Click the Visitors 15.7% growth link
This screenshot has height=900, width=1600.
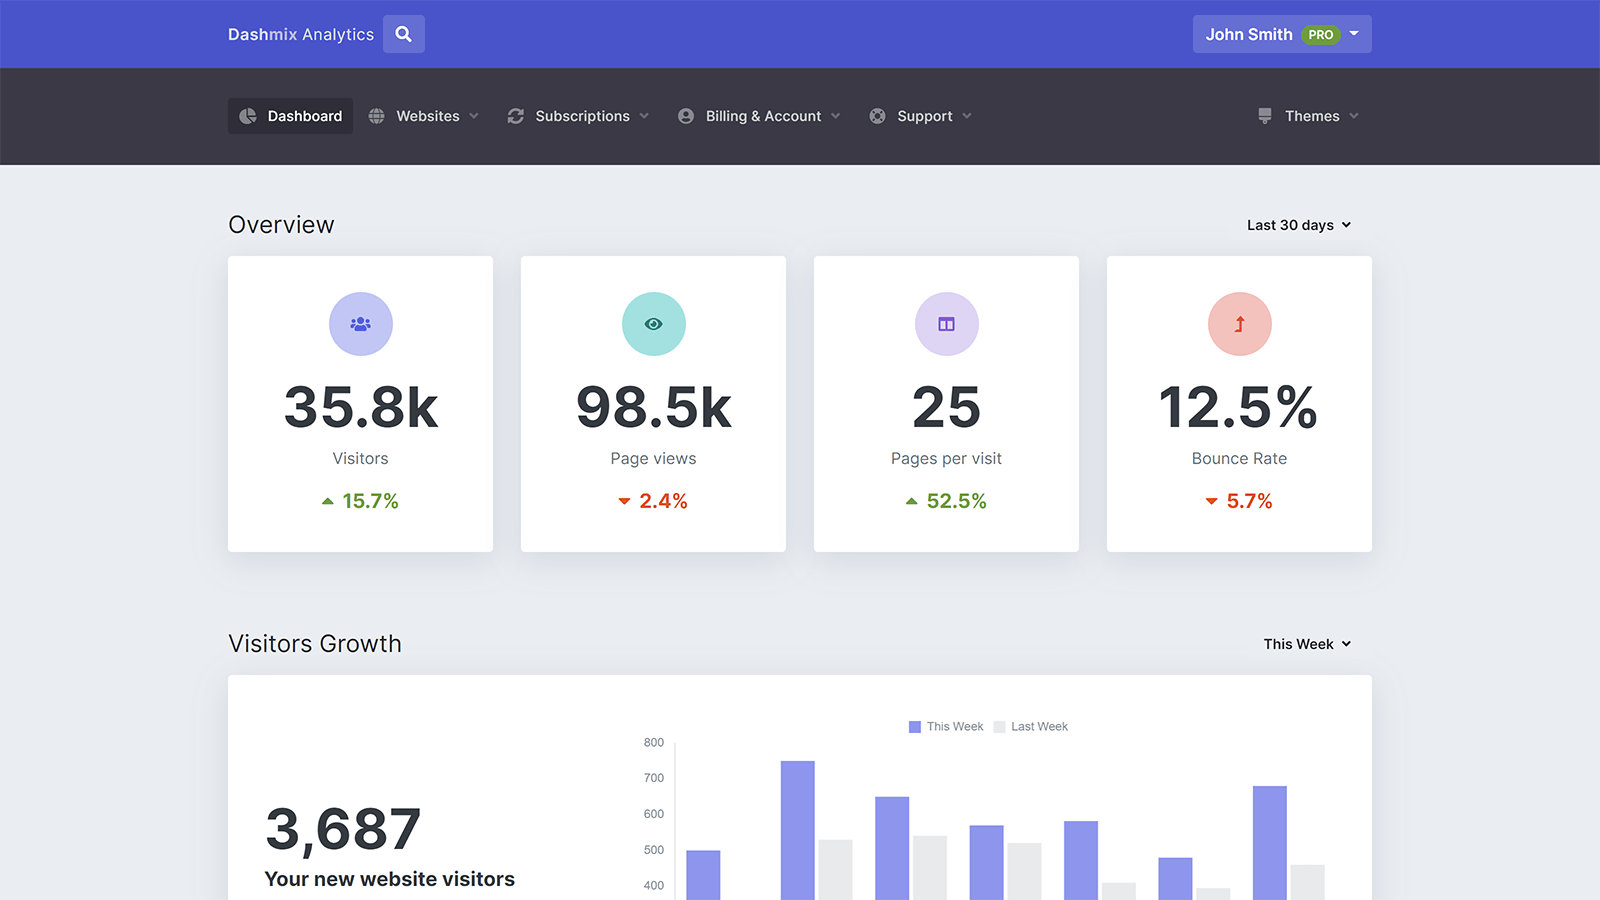[x=360, y=501]
